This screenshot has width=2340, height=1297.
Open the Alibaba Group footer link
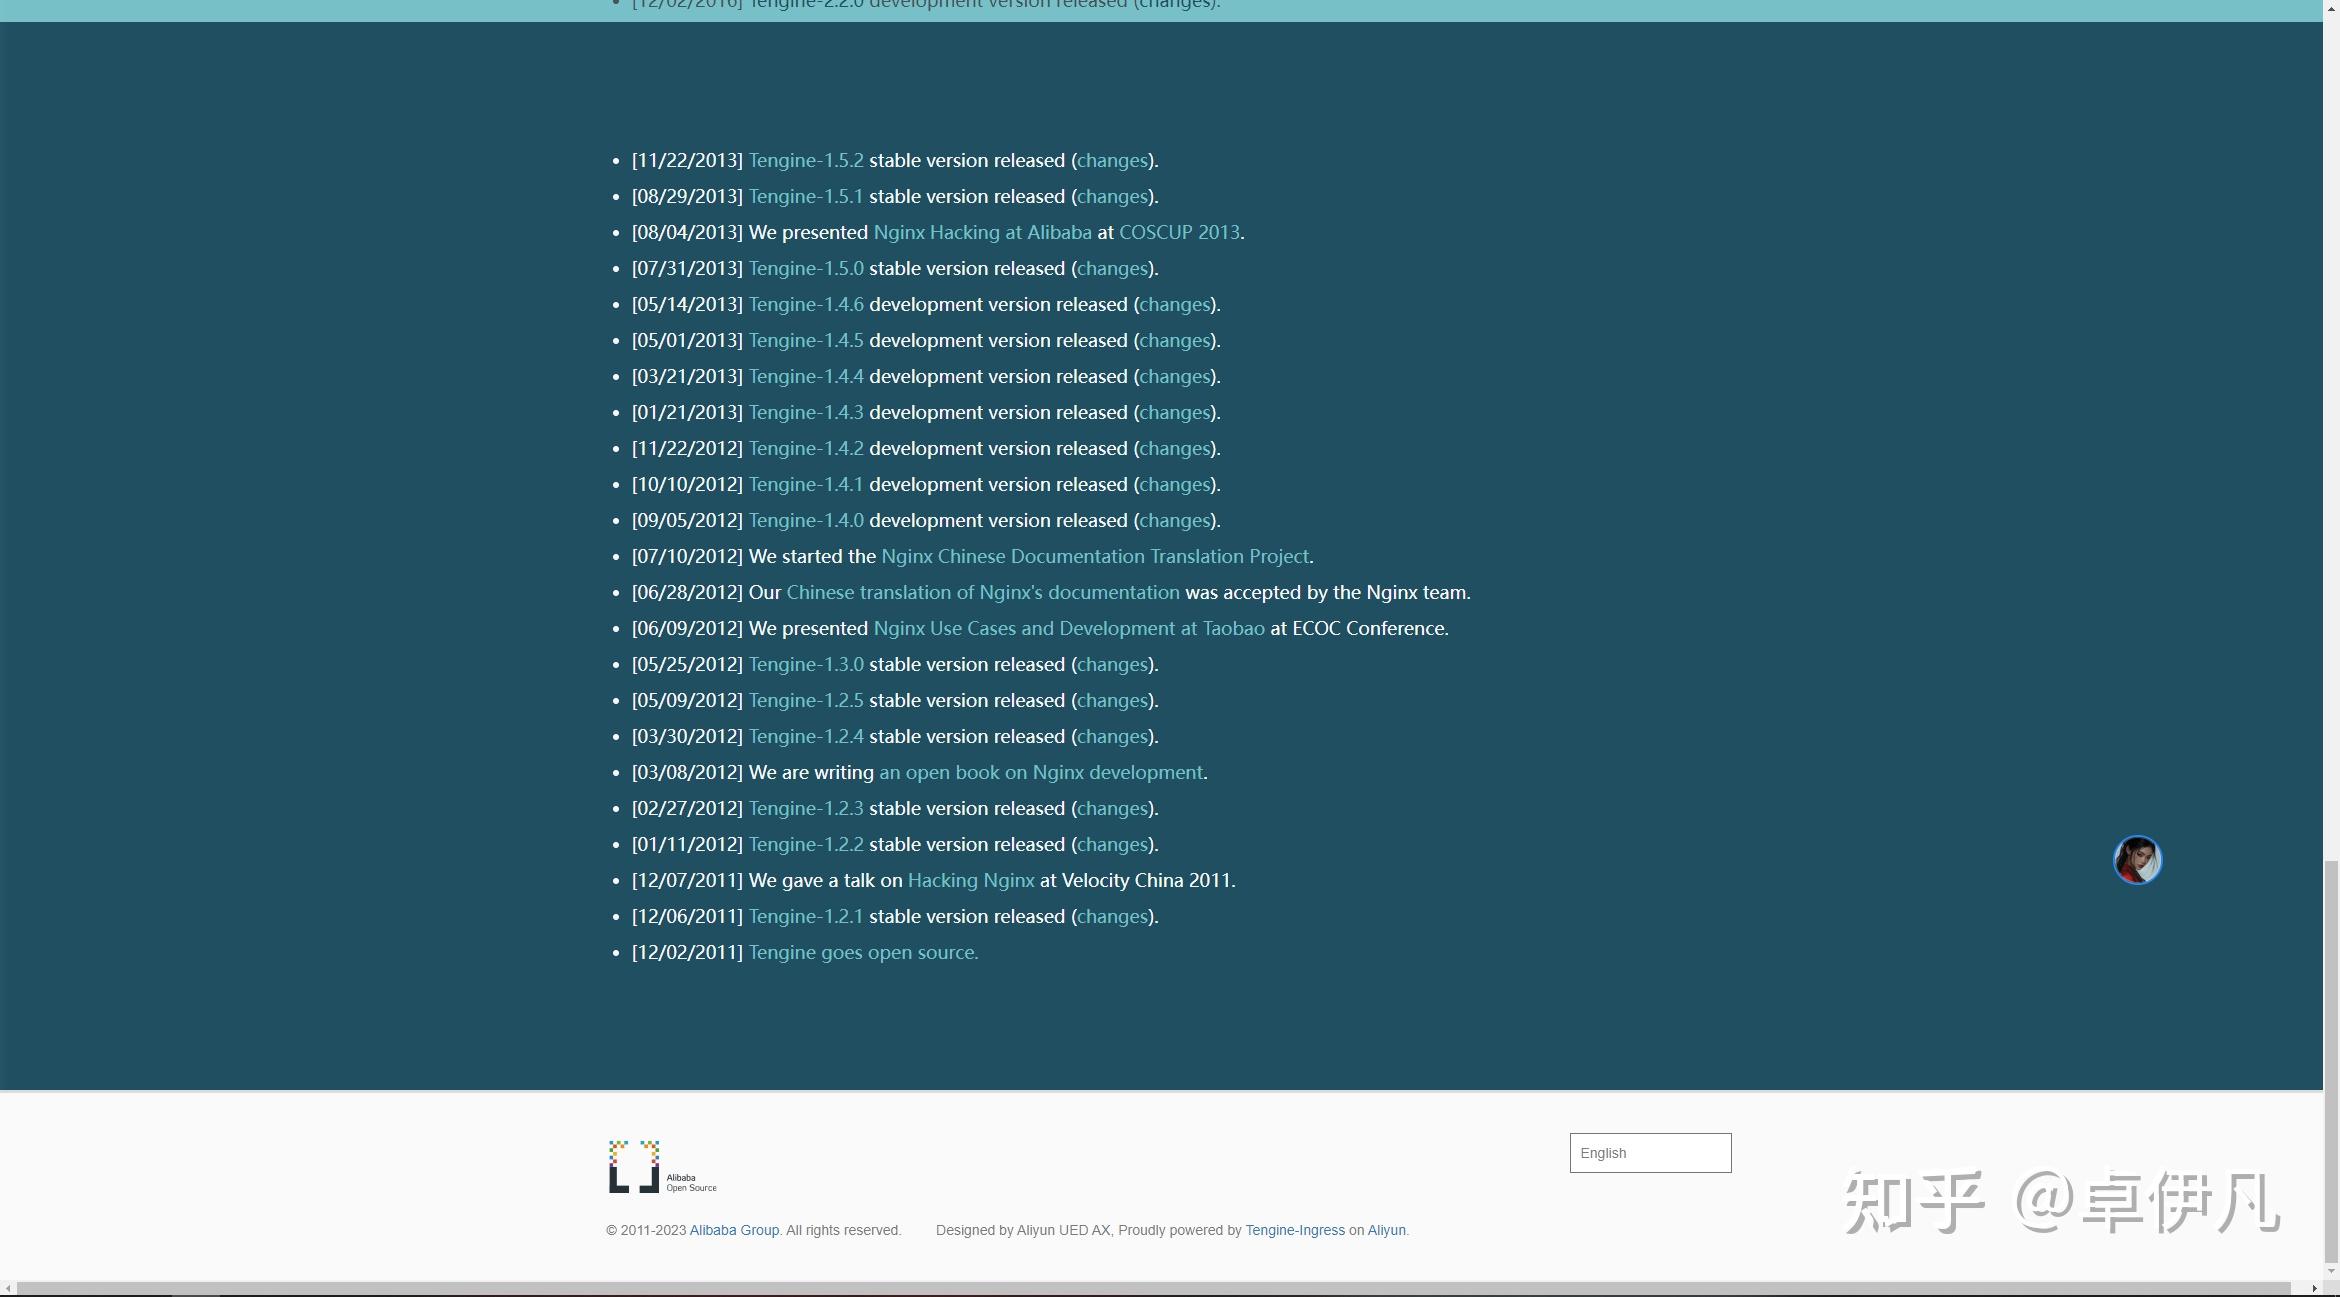coord(733,1230)
